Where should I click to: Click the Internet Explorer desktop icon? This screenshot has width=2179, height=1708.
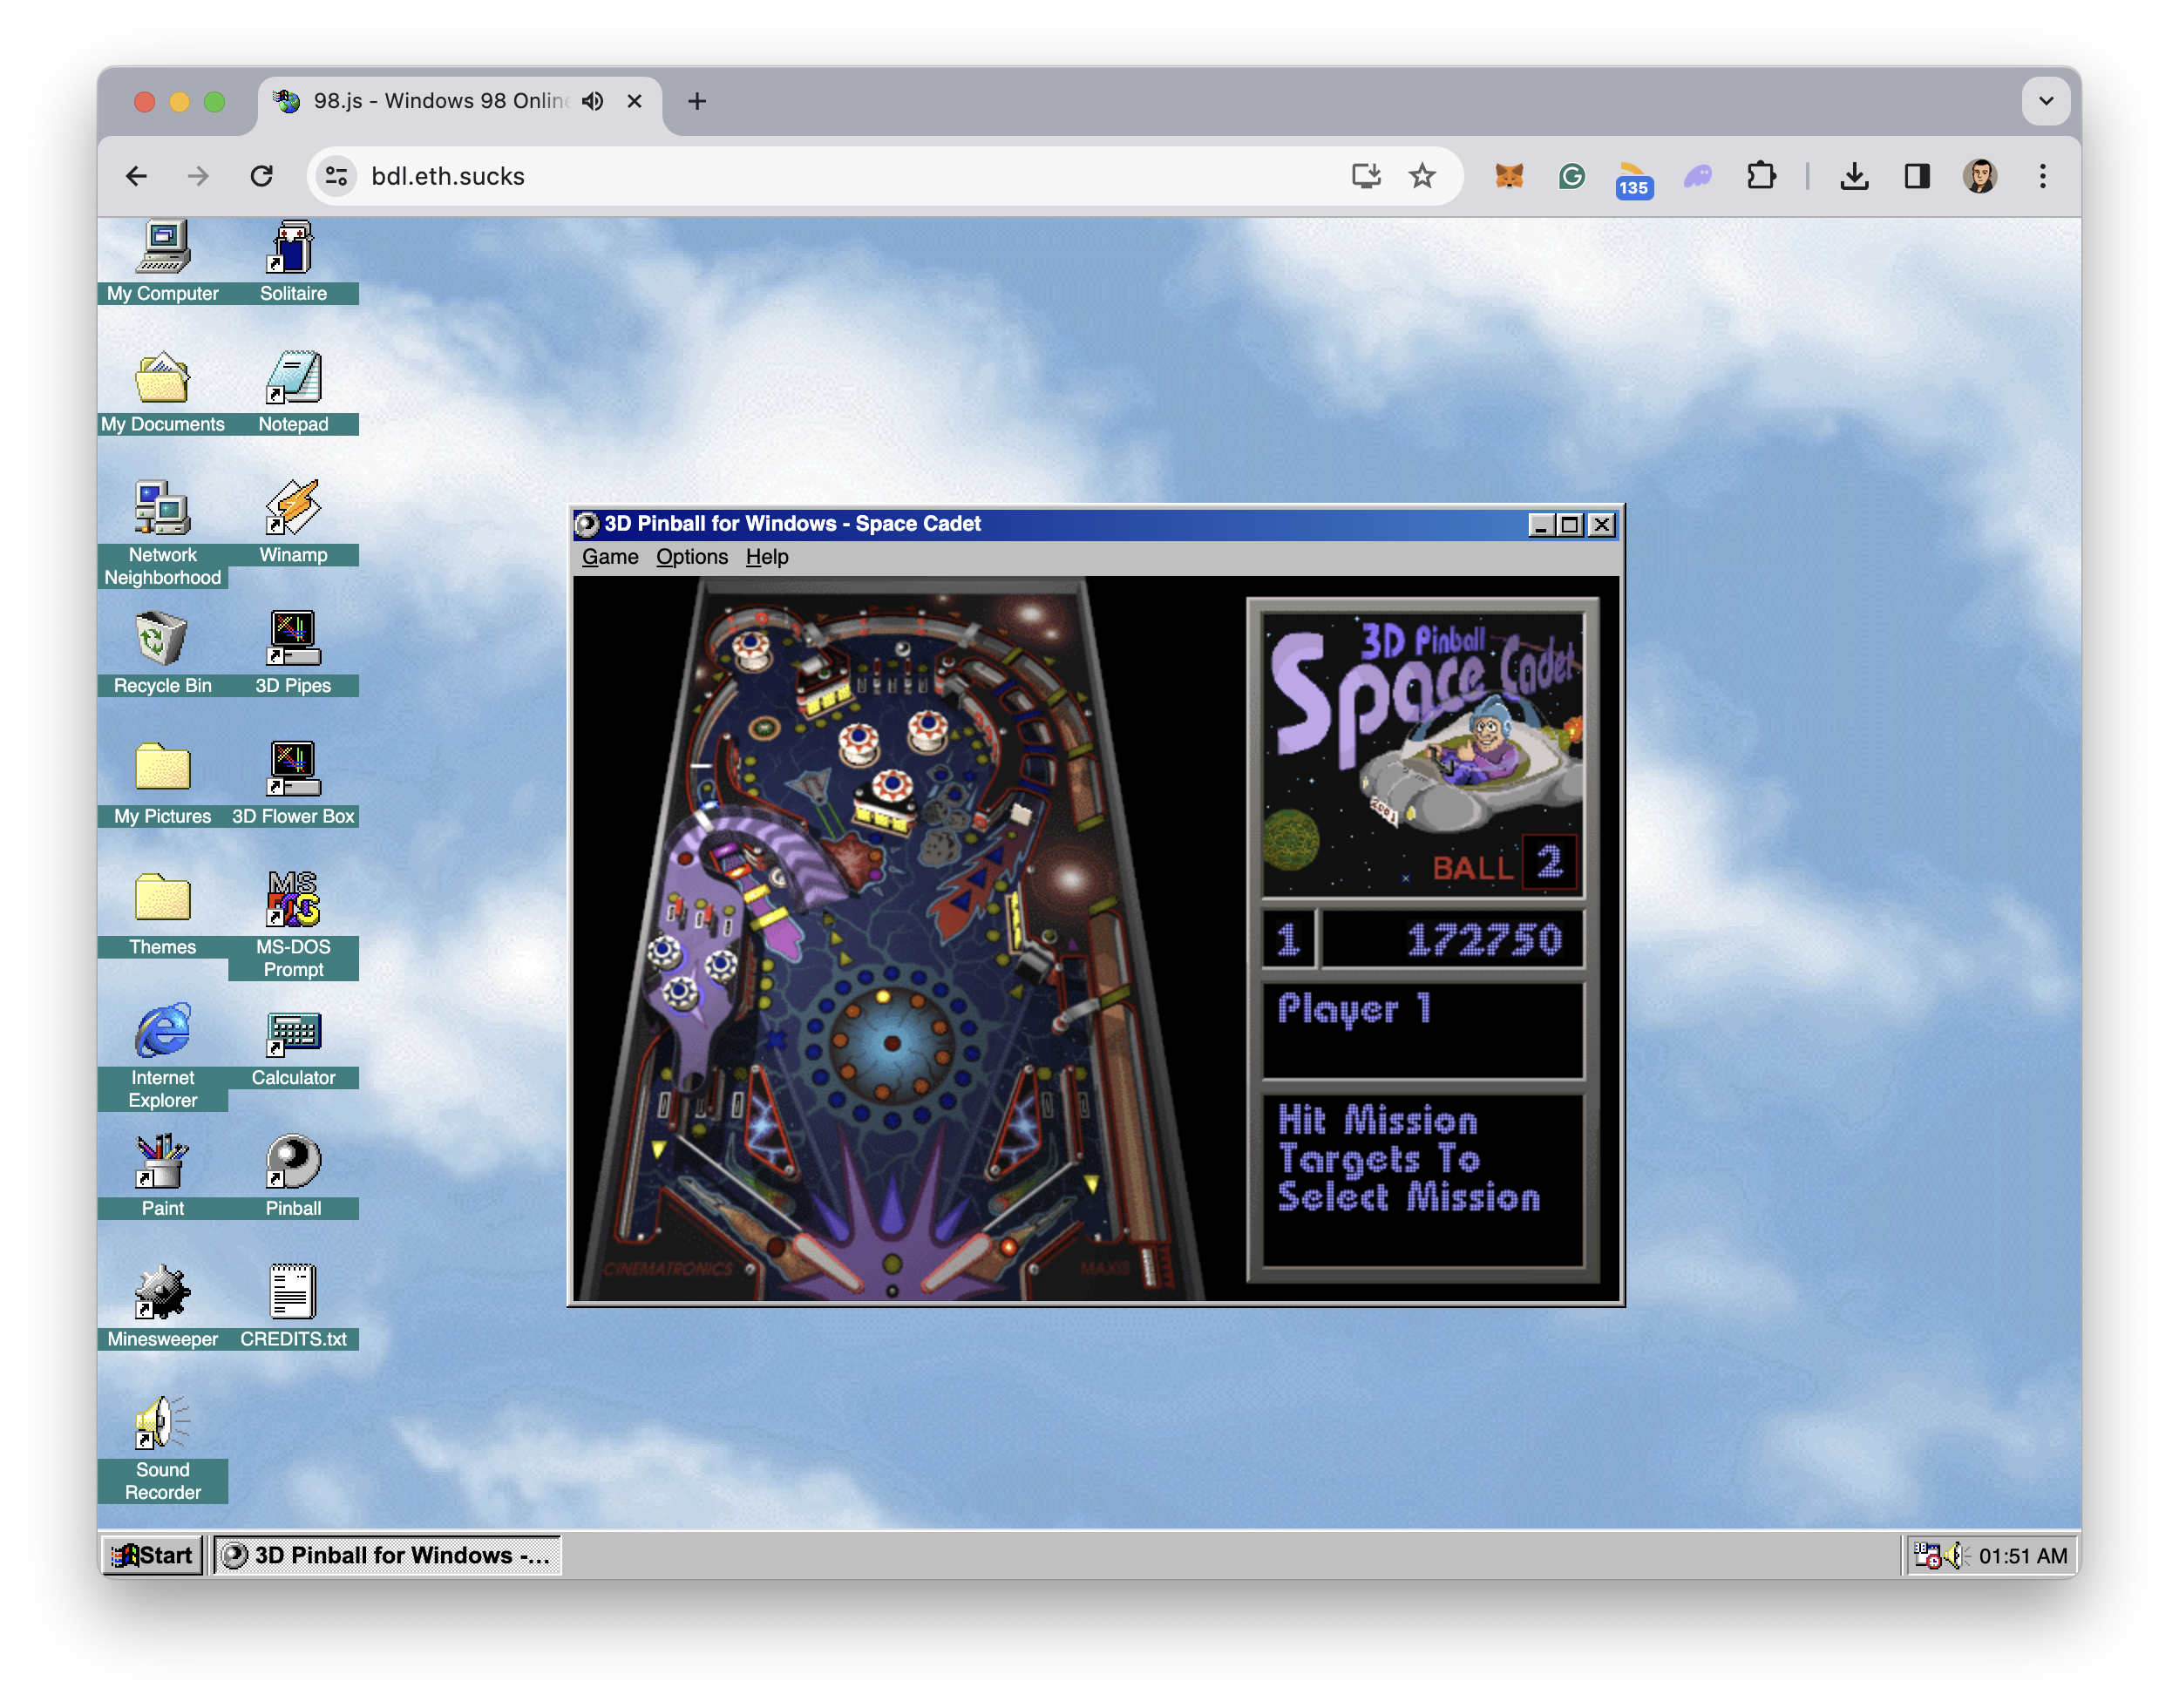pos(162,1033)
